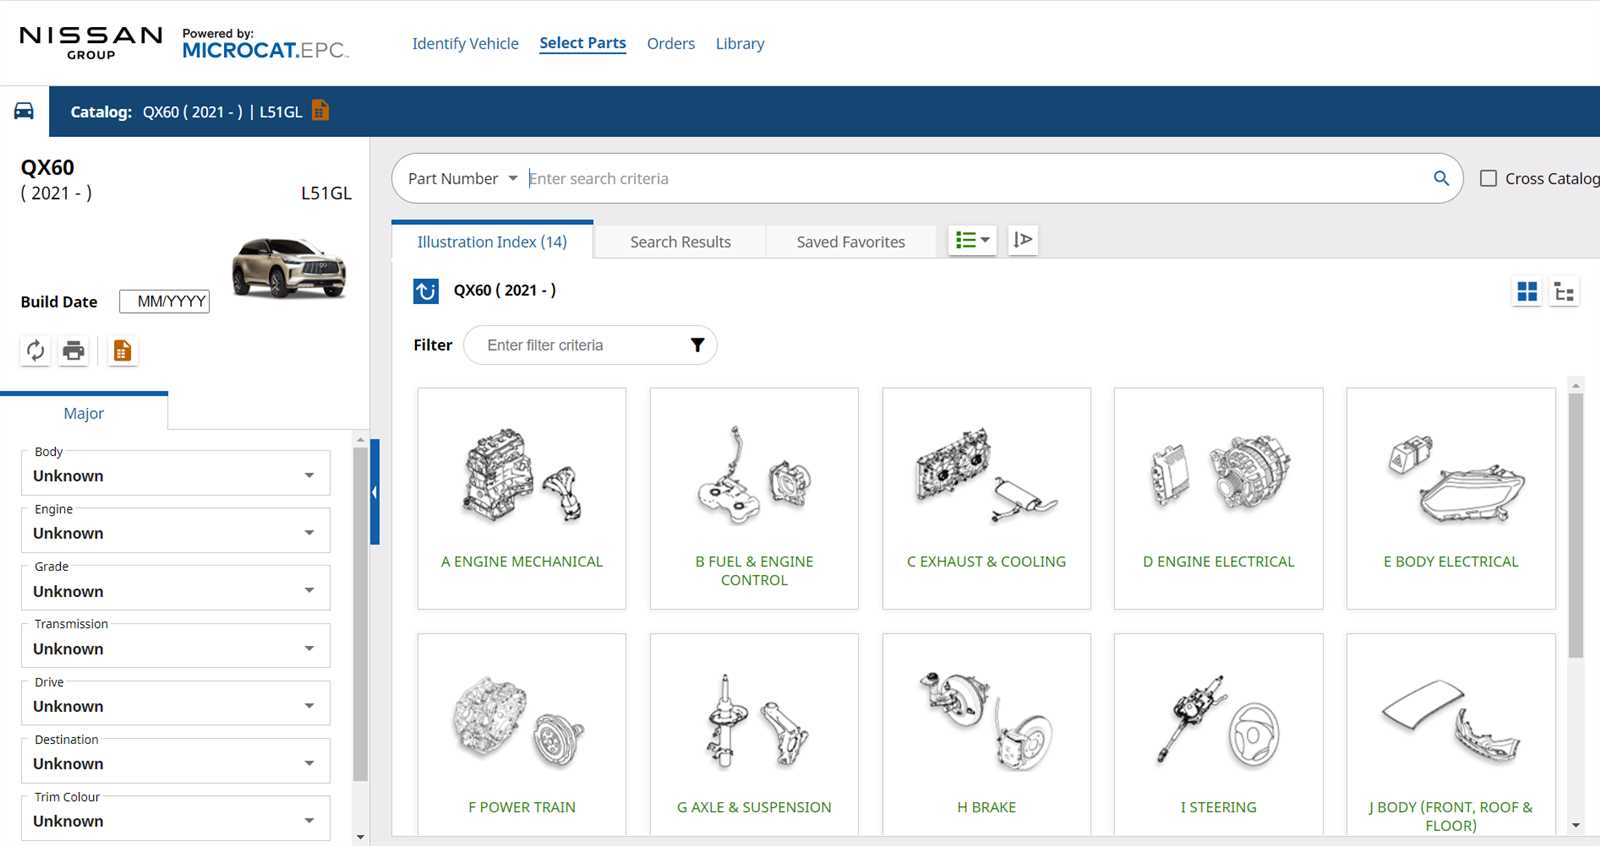Viewport: 1600px width, 846px height.
Task: Open the orange catalog notes document icon
Action: pyautogui.click(x=320, y=110)
